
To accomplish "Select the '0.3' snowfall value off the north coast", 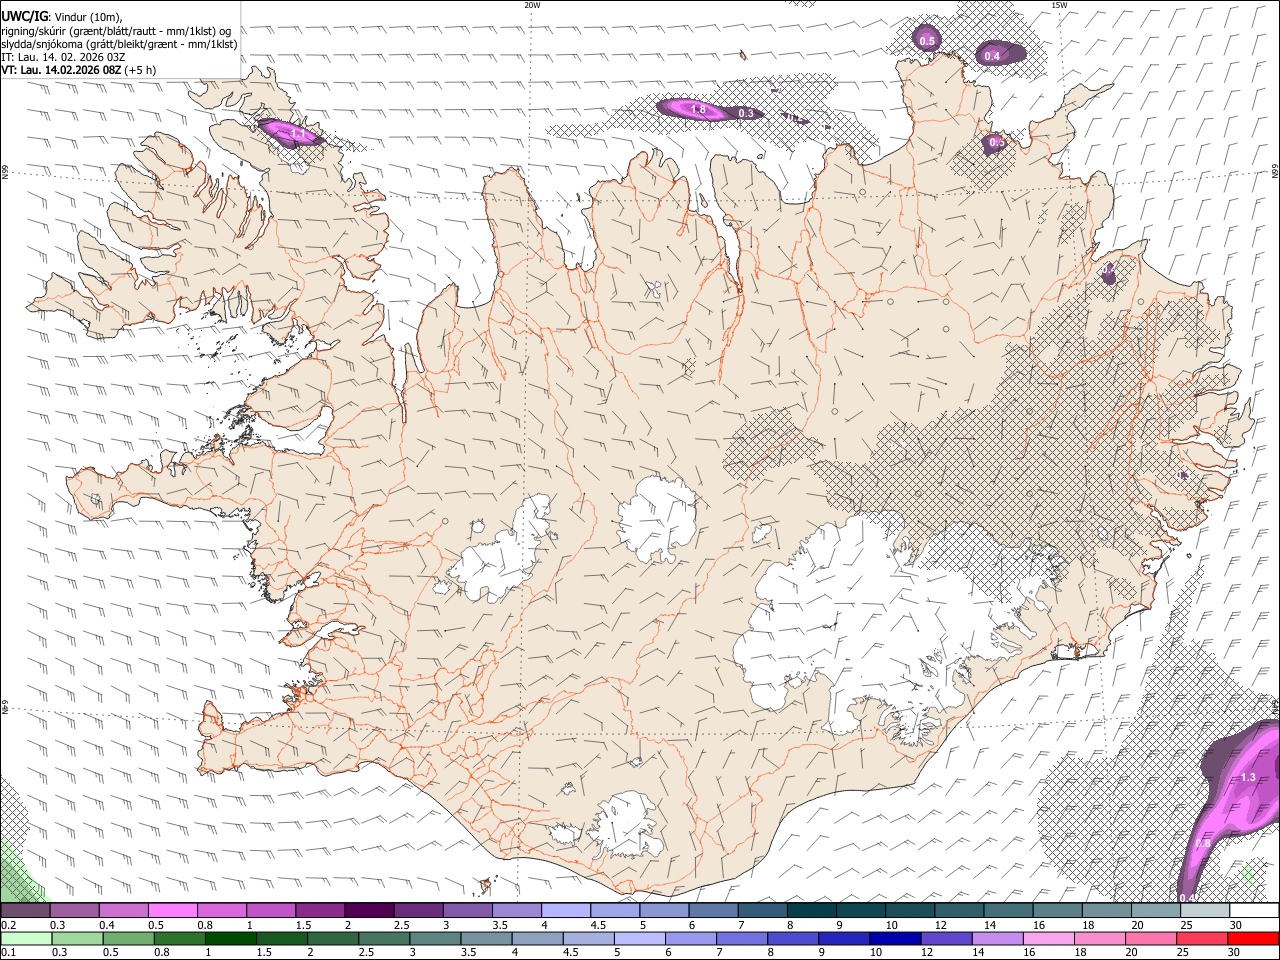I will 746,114.
